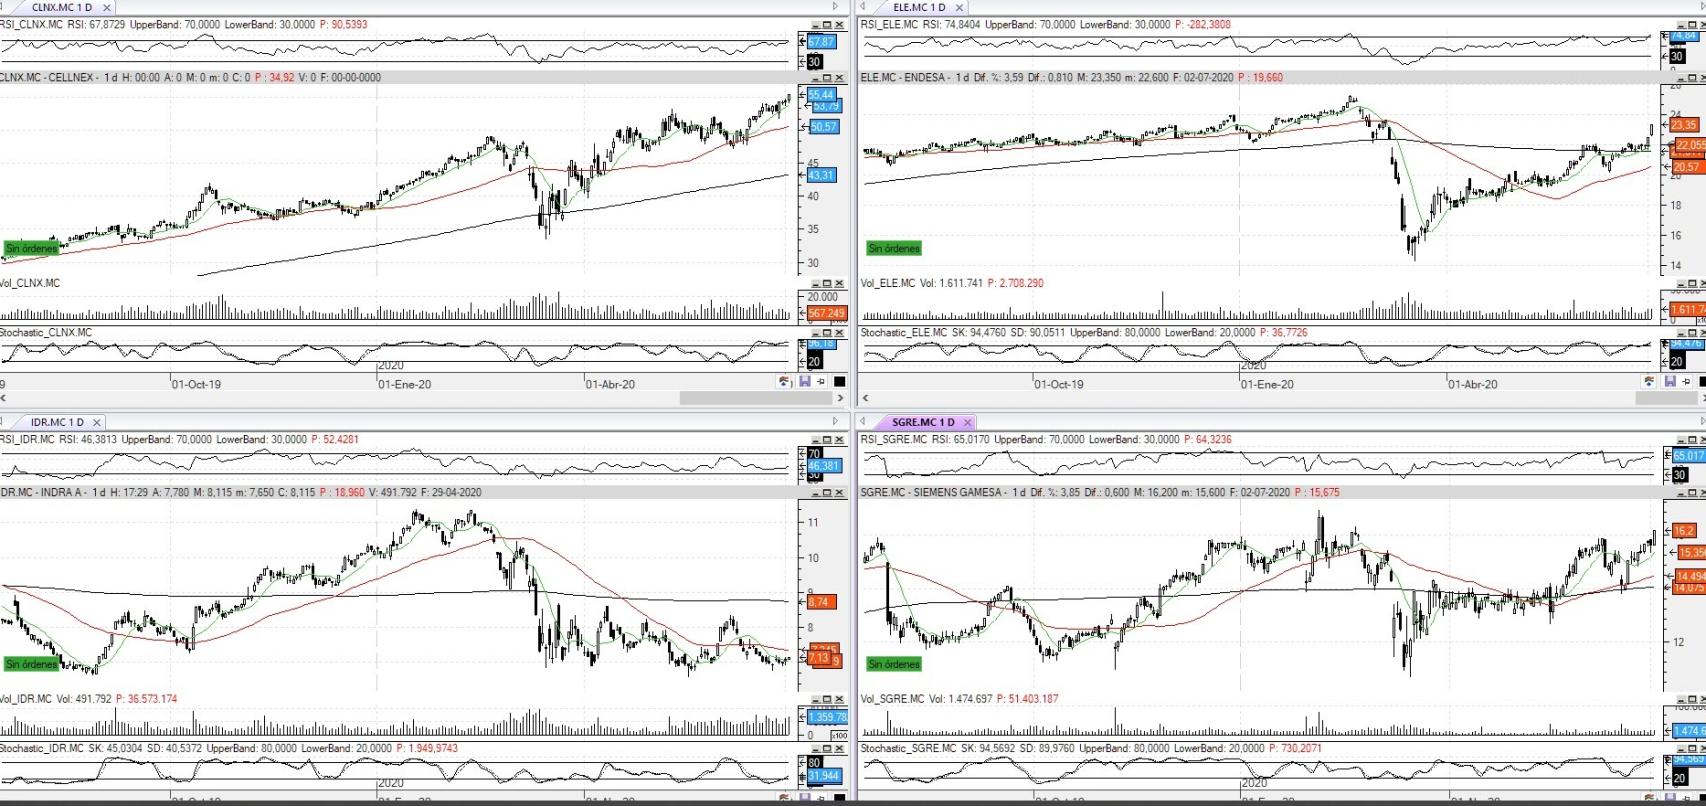Previous tab arrow in the ELE tab strip
This screenshot has height=806, width=1706.
(863, 6)
